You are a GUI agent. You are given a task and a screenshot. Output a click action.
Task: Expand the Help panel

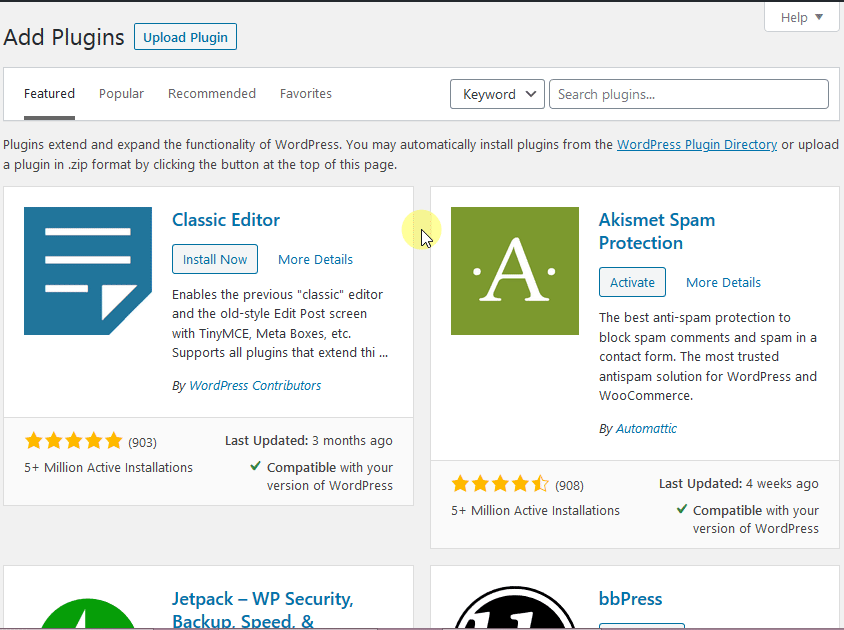(802, 17)
